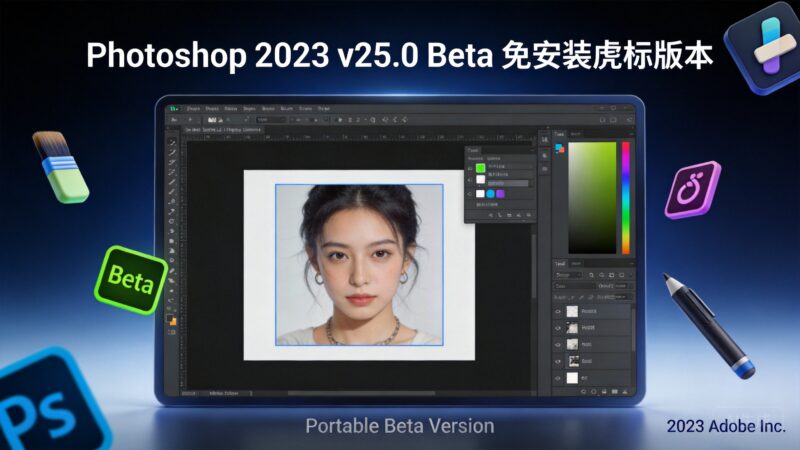Select the purple swatch in floating panel
Viewport: 800px width, 450px height.
[x=500, y=193]
